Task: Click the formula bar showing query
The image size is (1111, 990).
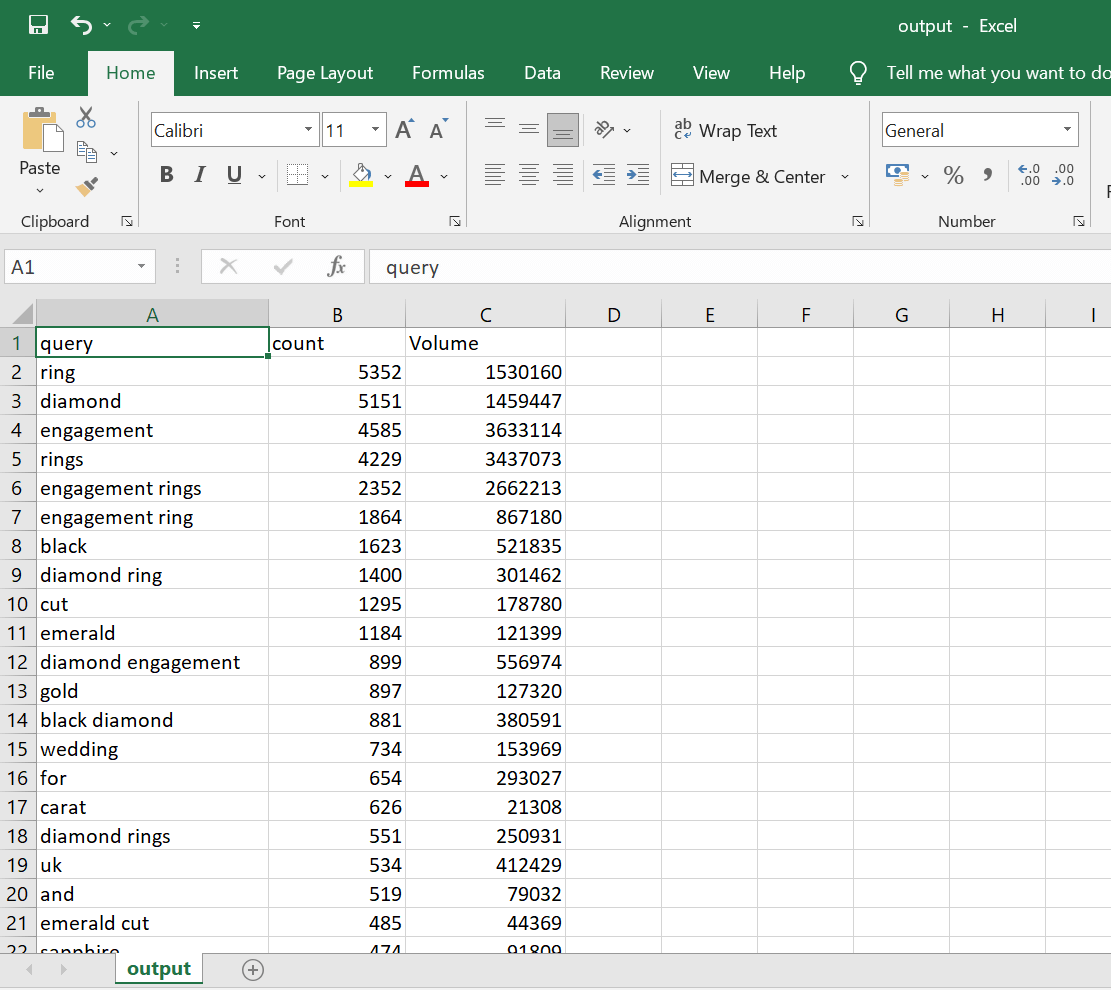Action: point(740,267)
